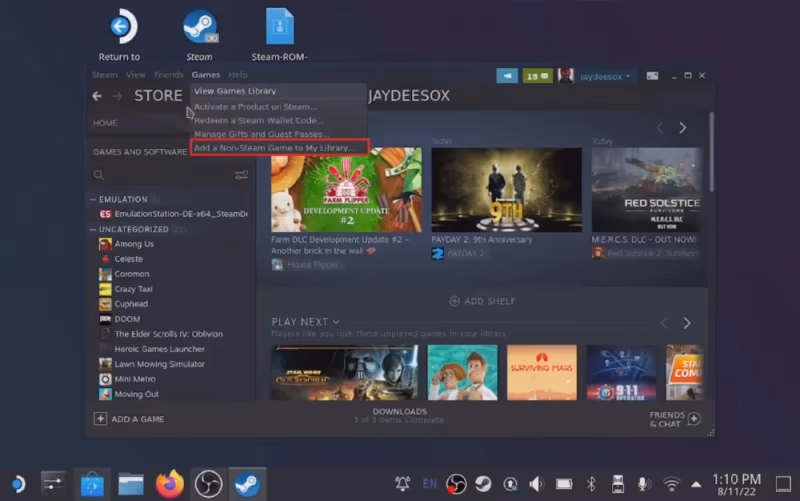
Task: Click the Steam taskbar window button
Action: pyautogui.click(x=247, y=484)
